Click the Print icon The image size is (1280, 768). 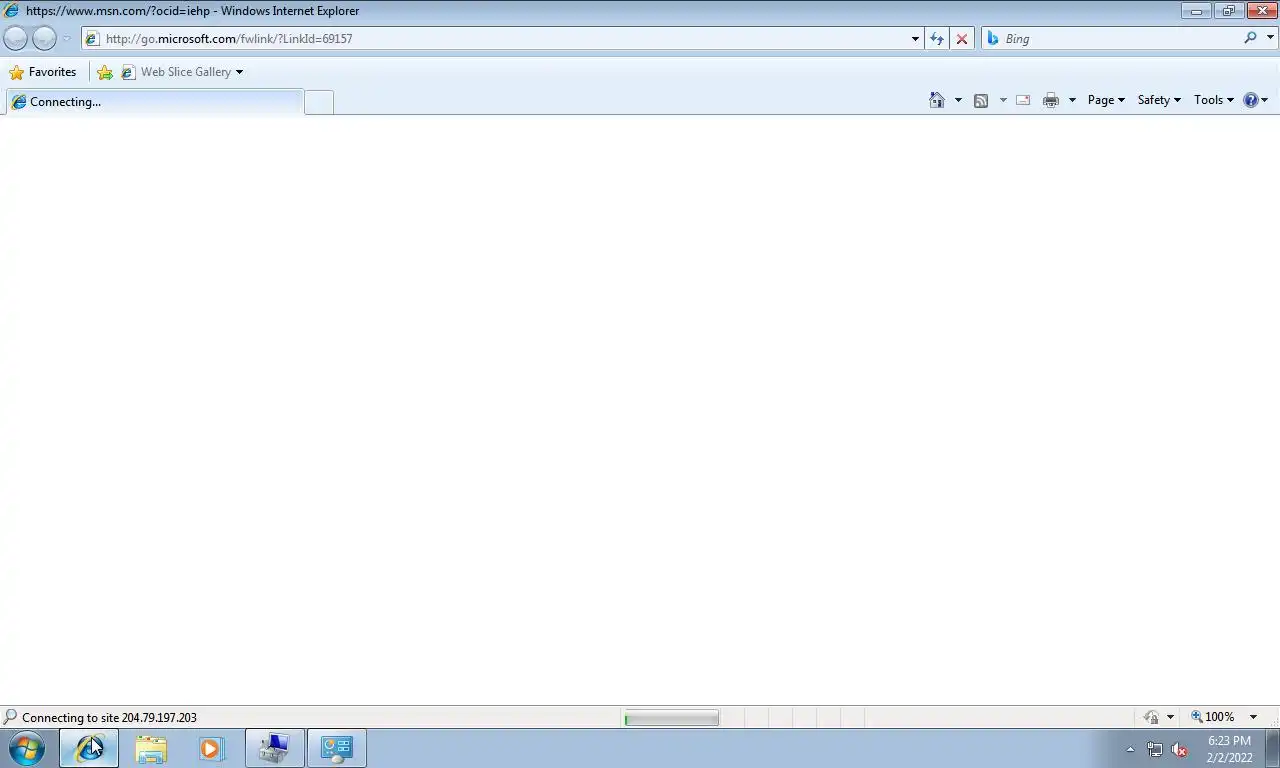click(1051, 100)
